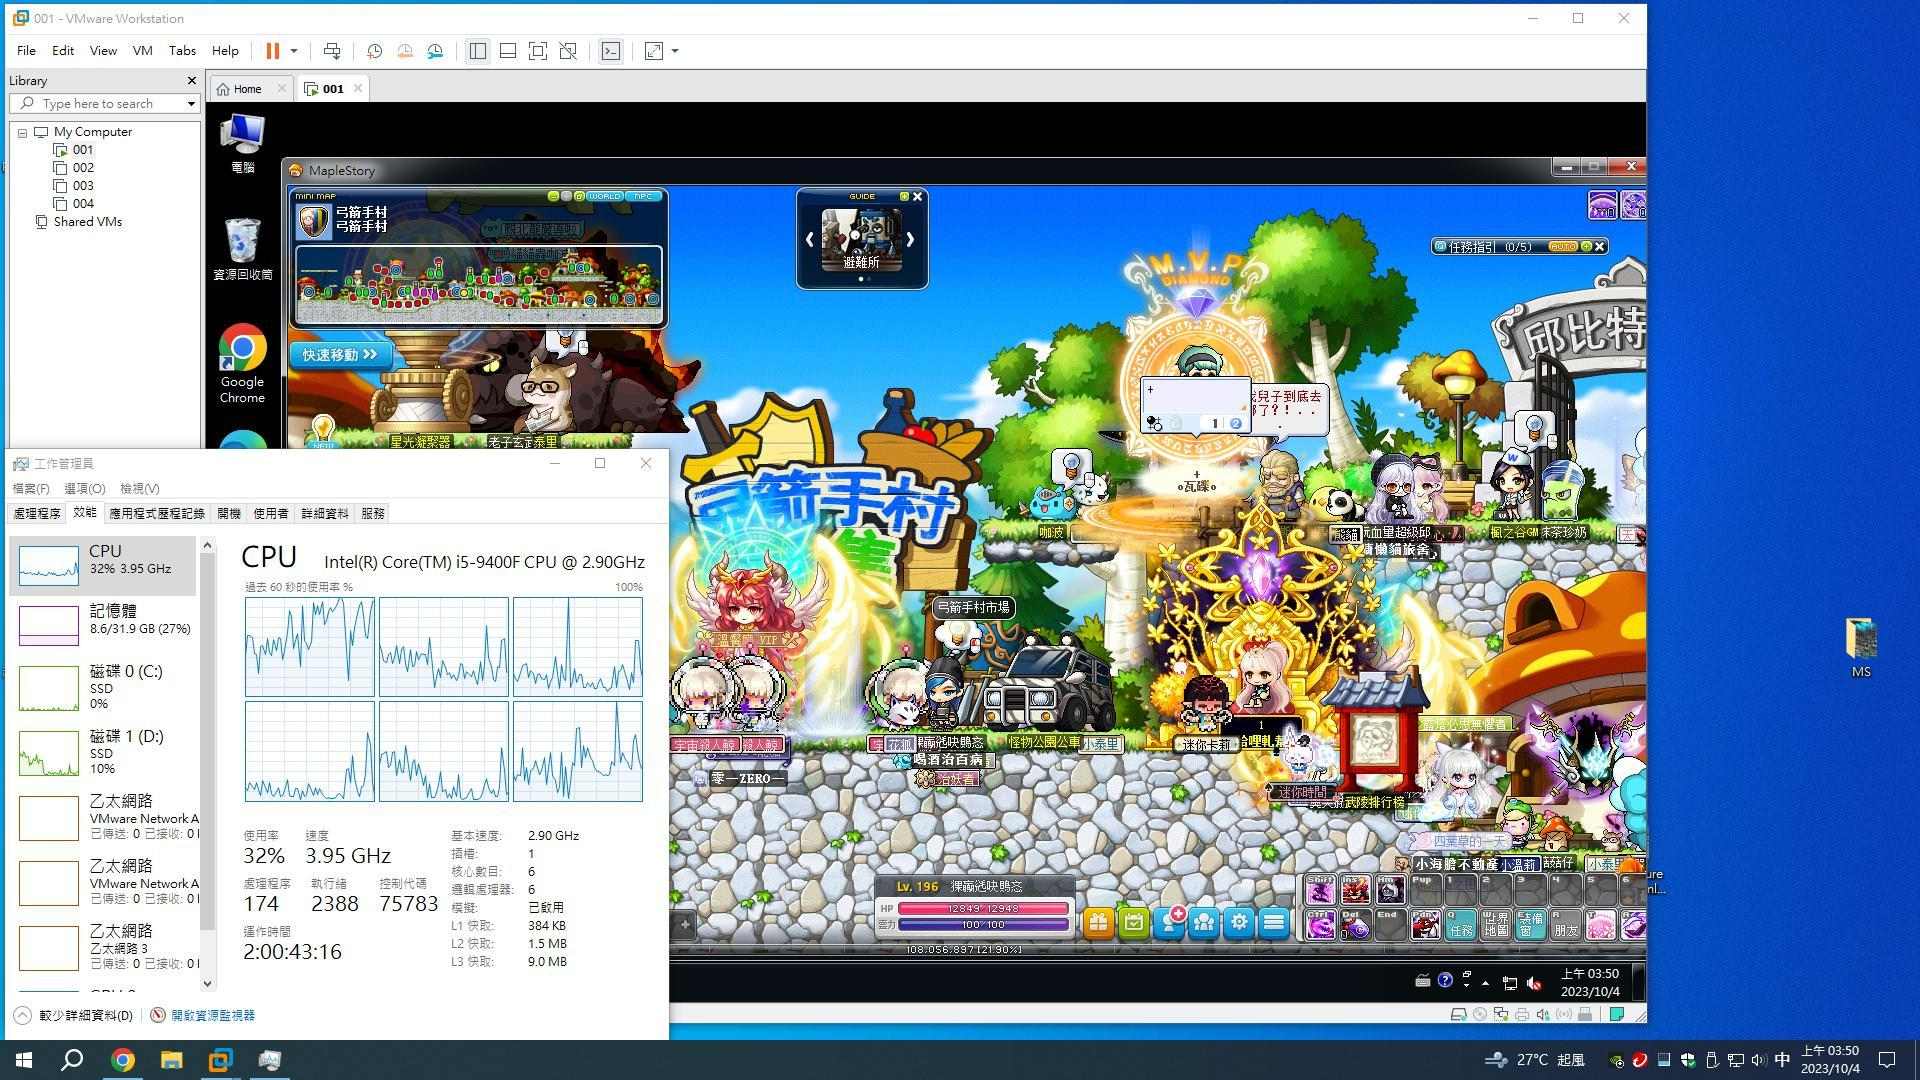Click the 快速移動 button in MapleStory
Viewport: 1920px width, 1080px height.
340,354
